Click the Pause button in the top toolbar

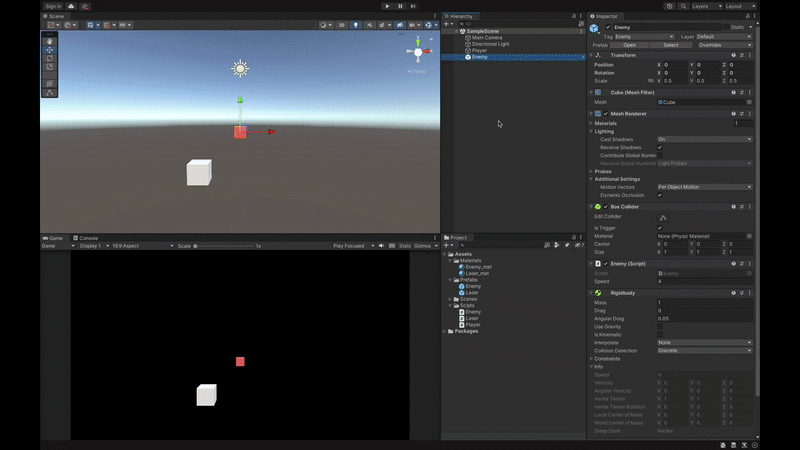pyautogui.click(x=400, y=6)
